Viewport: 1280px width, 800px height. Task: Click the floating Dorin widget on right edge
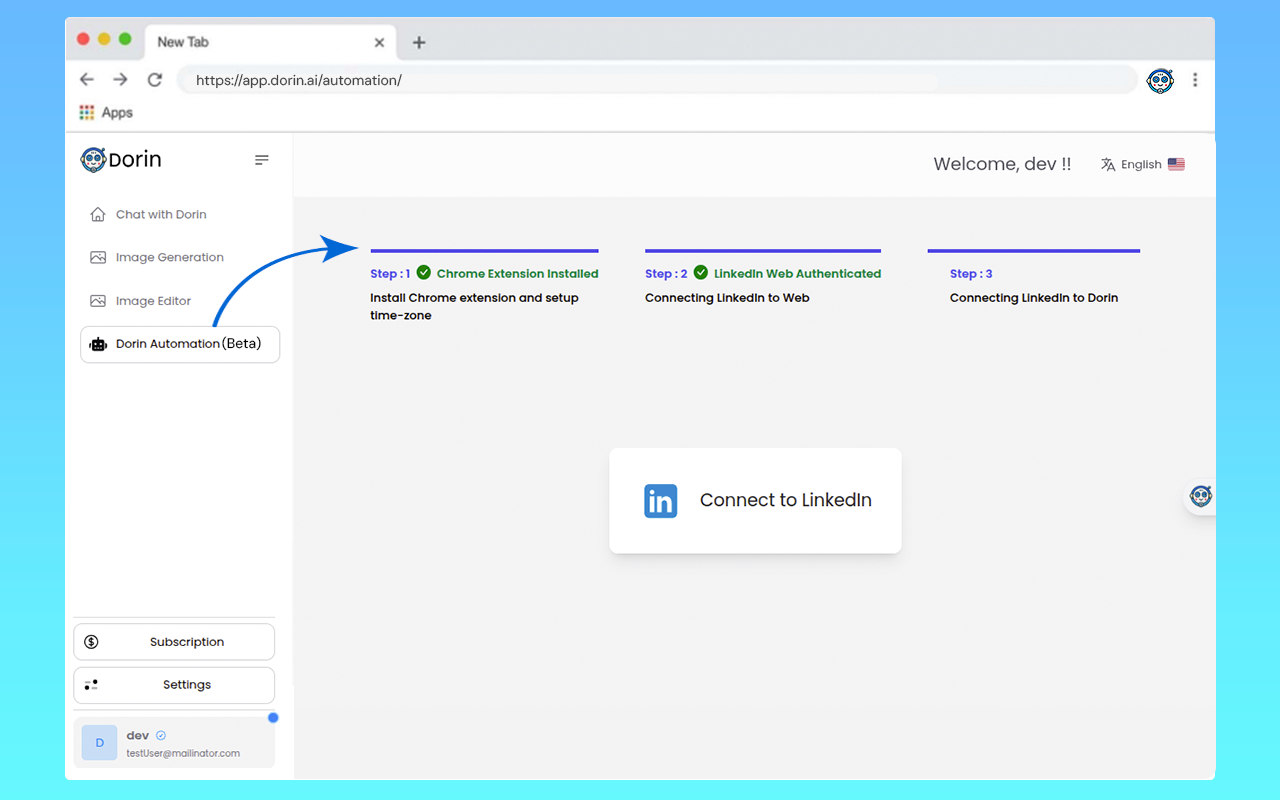tap(1200, 496)
